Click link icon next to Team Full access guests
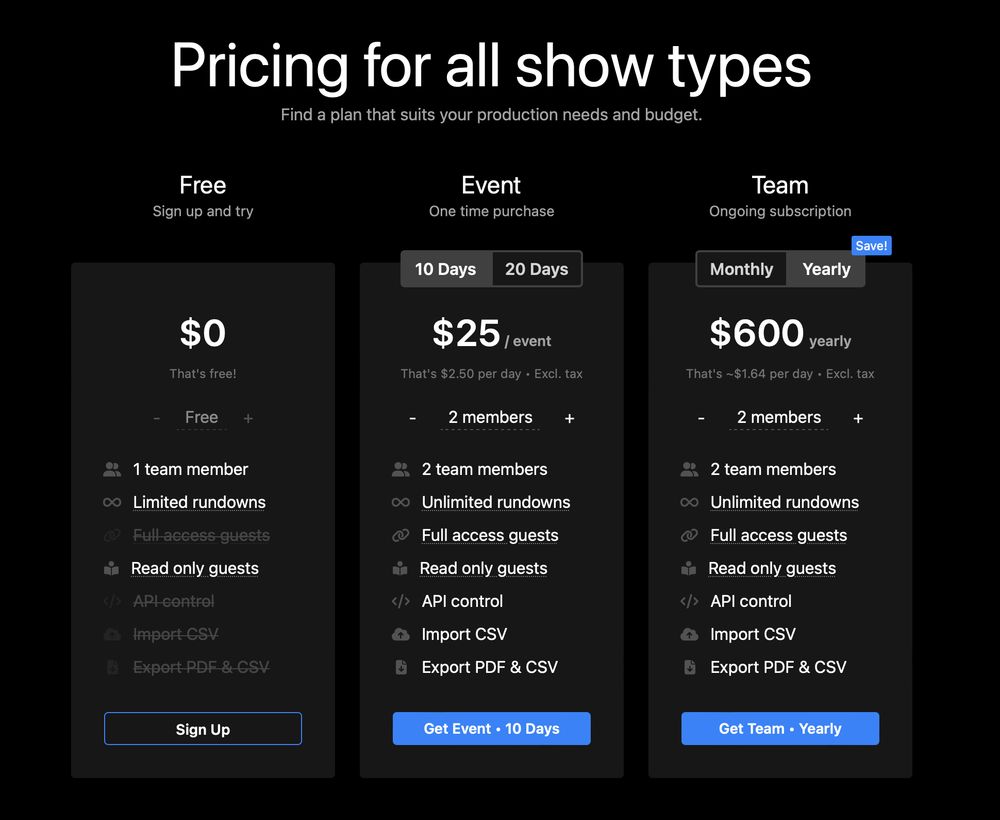The image size is (1000, 820). tap(689, 536)
